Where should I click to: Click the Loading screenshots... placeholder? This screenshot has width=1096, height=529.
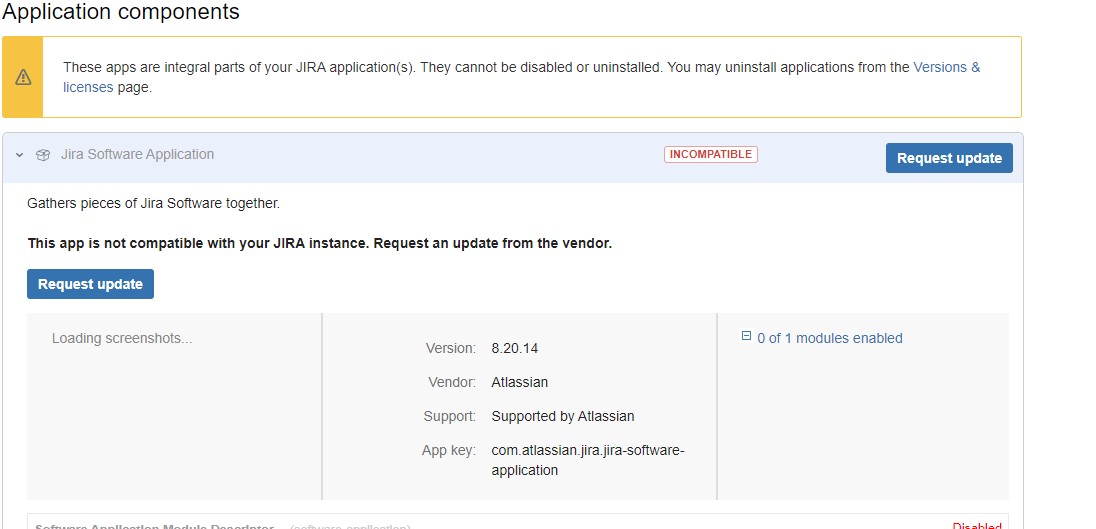click(x=122, y=338)
